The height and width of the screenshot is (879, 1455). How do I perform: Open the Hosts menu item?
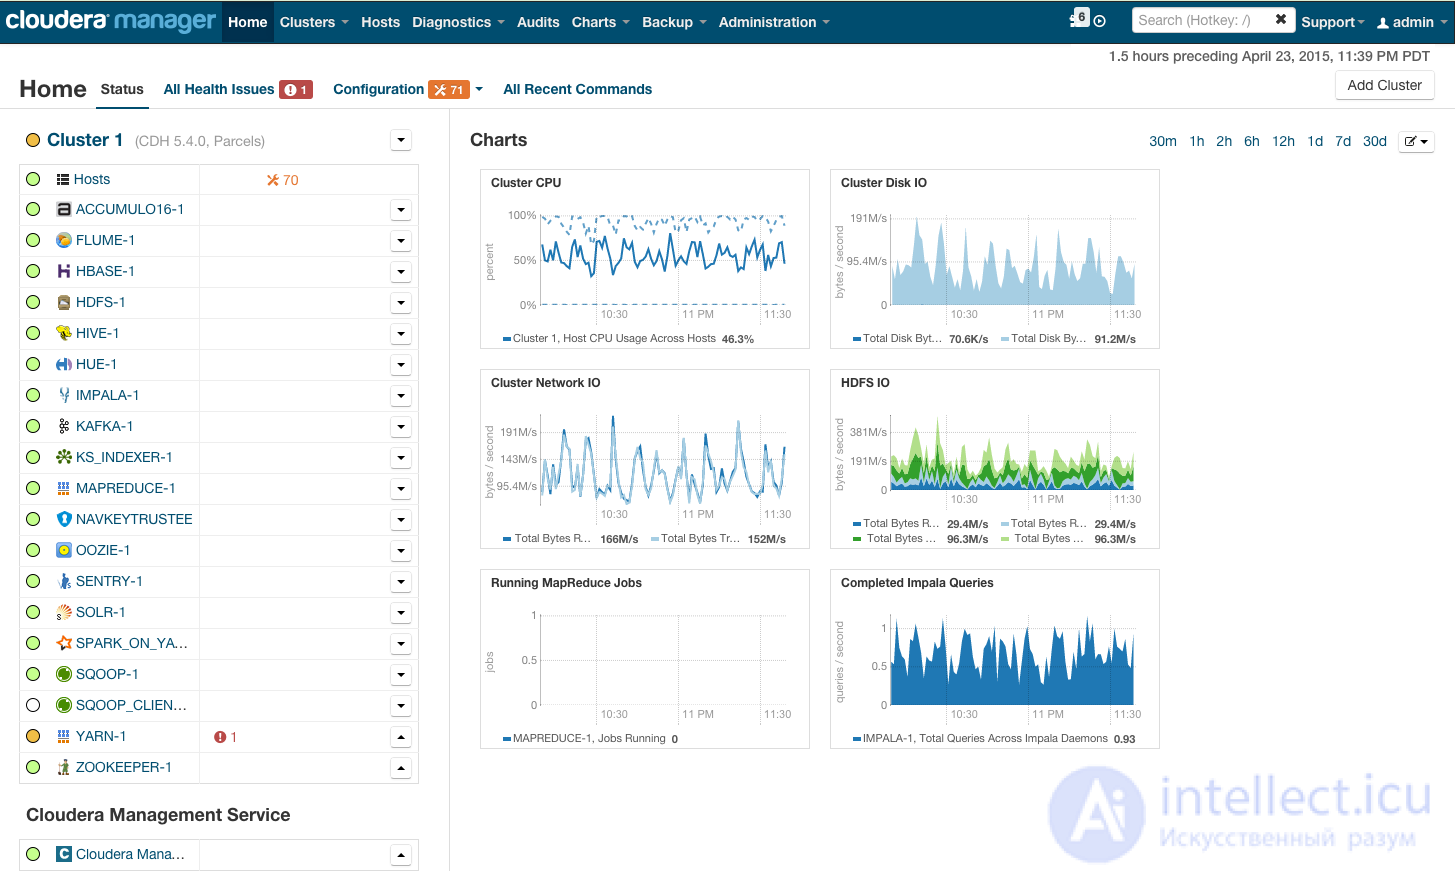coord(380,22)
